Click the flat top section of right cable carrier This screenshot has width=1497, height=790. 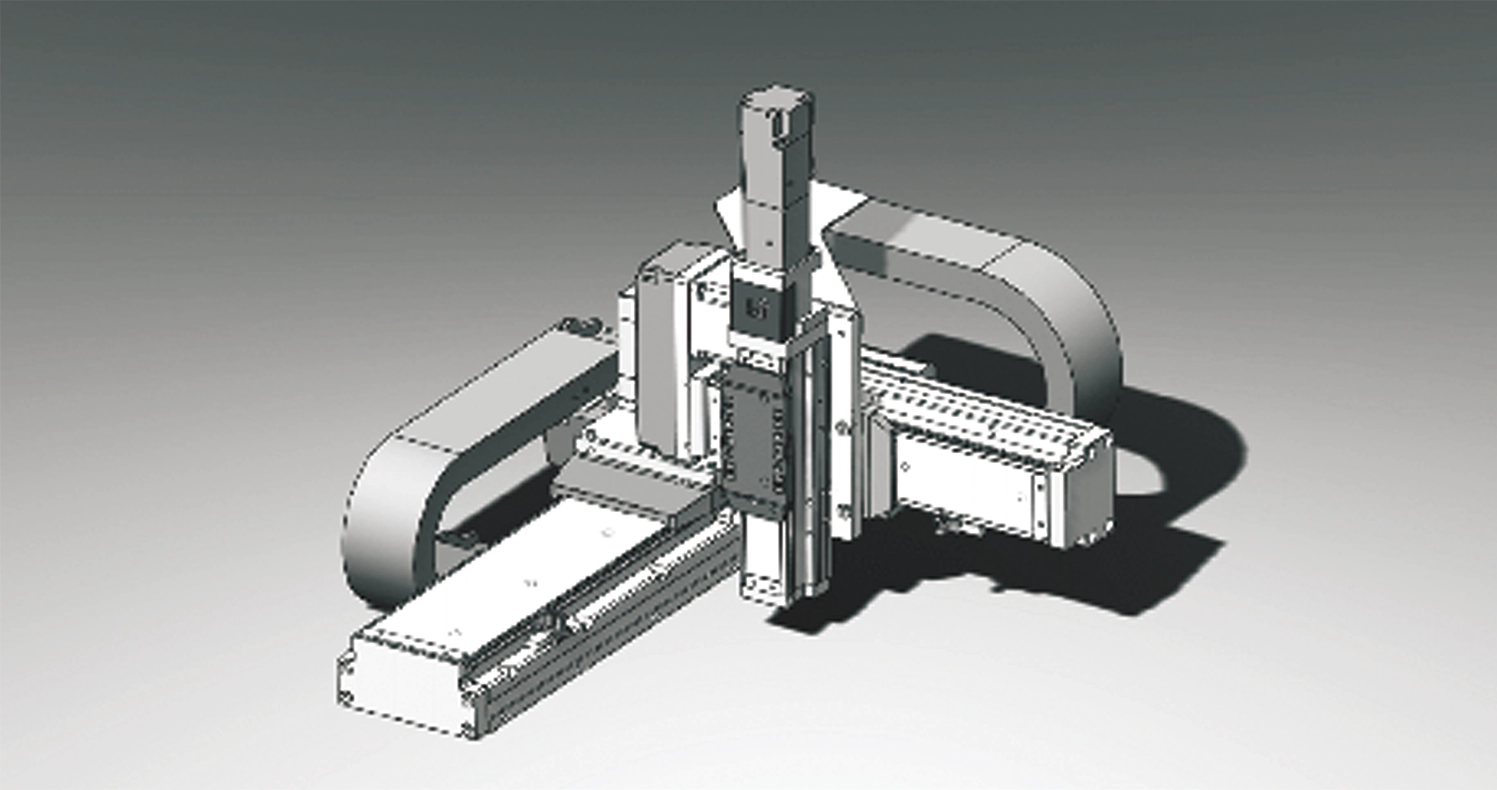[930, 235]
